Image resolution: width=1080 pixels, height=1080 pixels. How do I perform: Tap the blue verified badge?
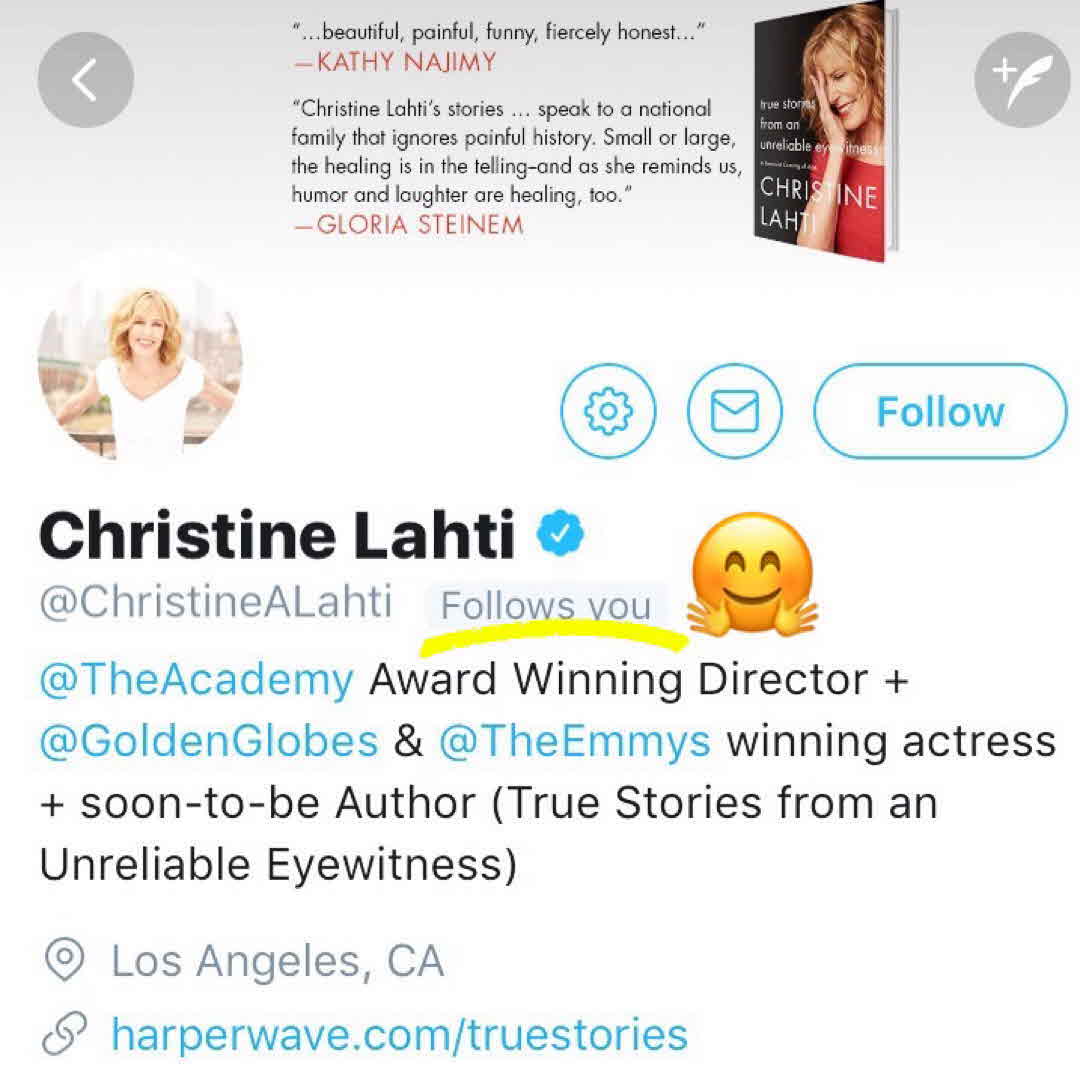pyautogui.click(x=560, y=533)
